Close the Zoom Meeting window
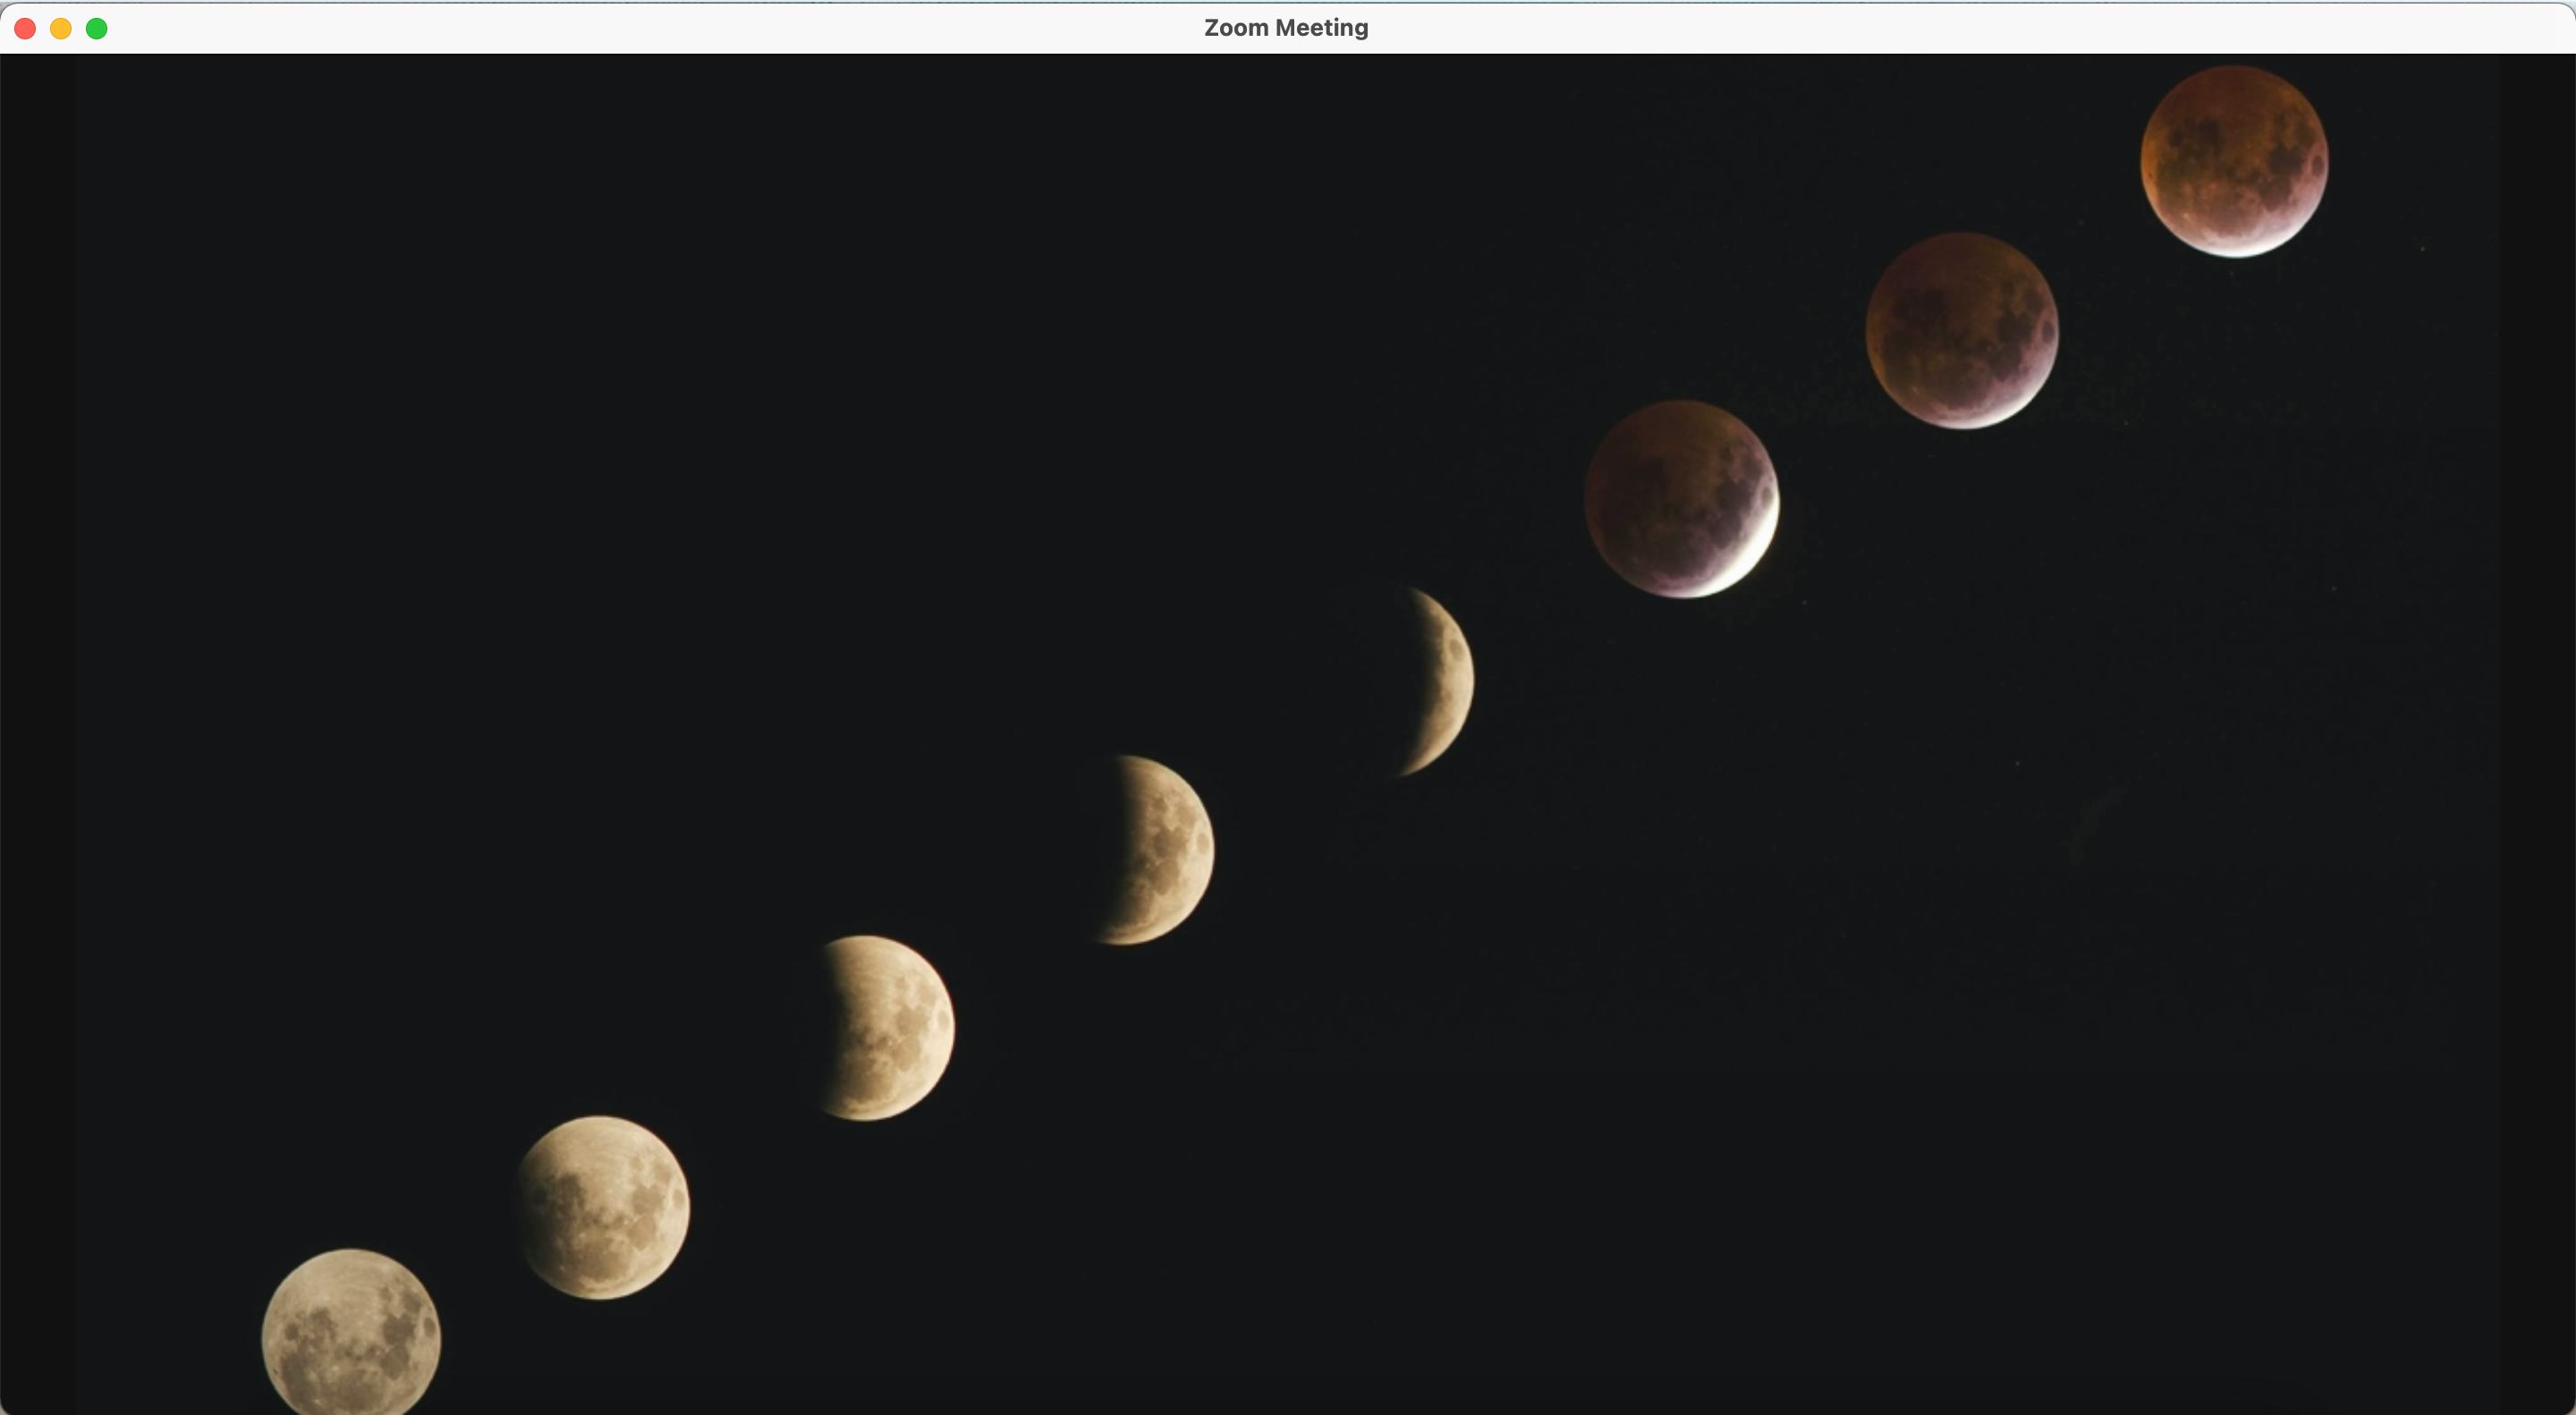Image resolution: width=2576 pixels, height=1415 pixels. tap(24, 28)
